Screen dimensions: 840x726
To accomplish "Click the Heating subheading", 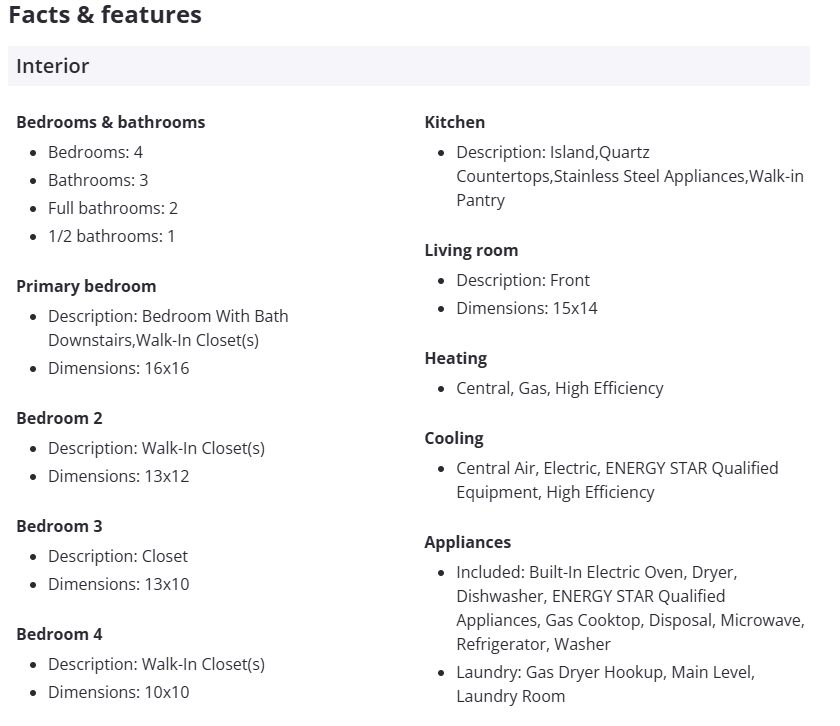I will (x=455, y=358).
